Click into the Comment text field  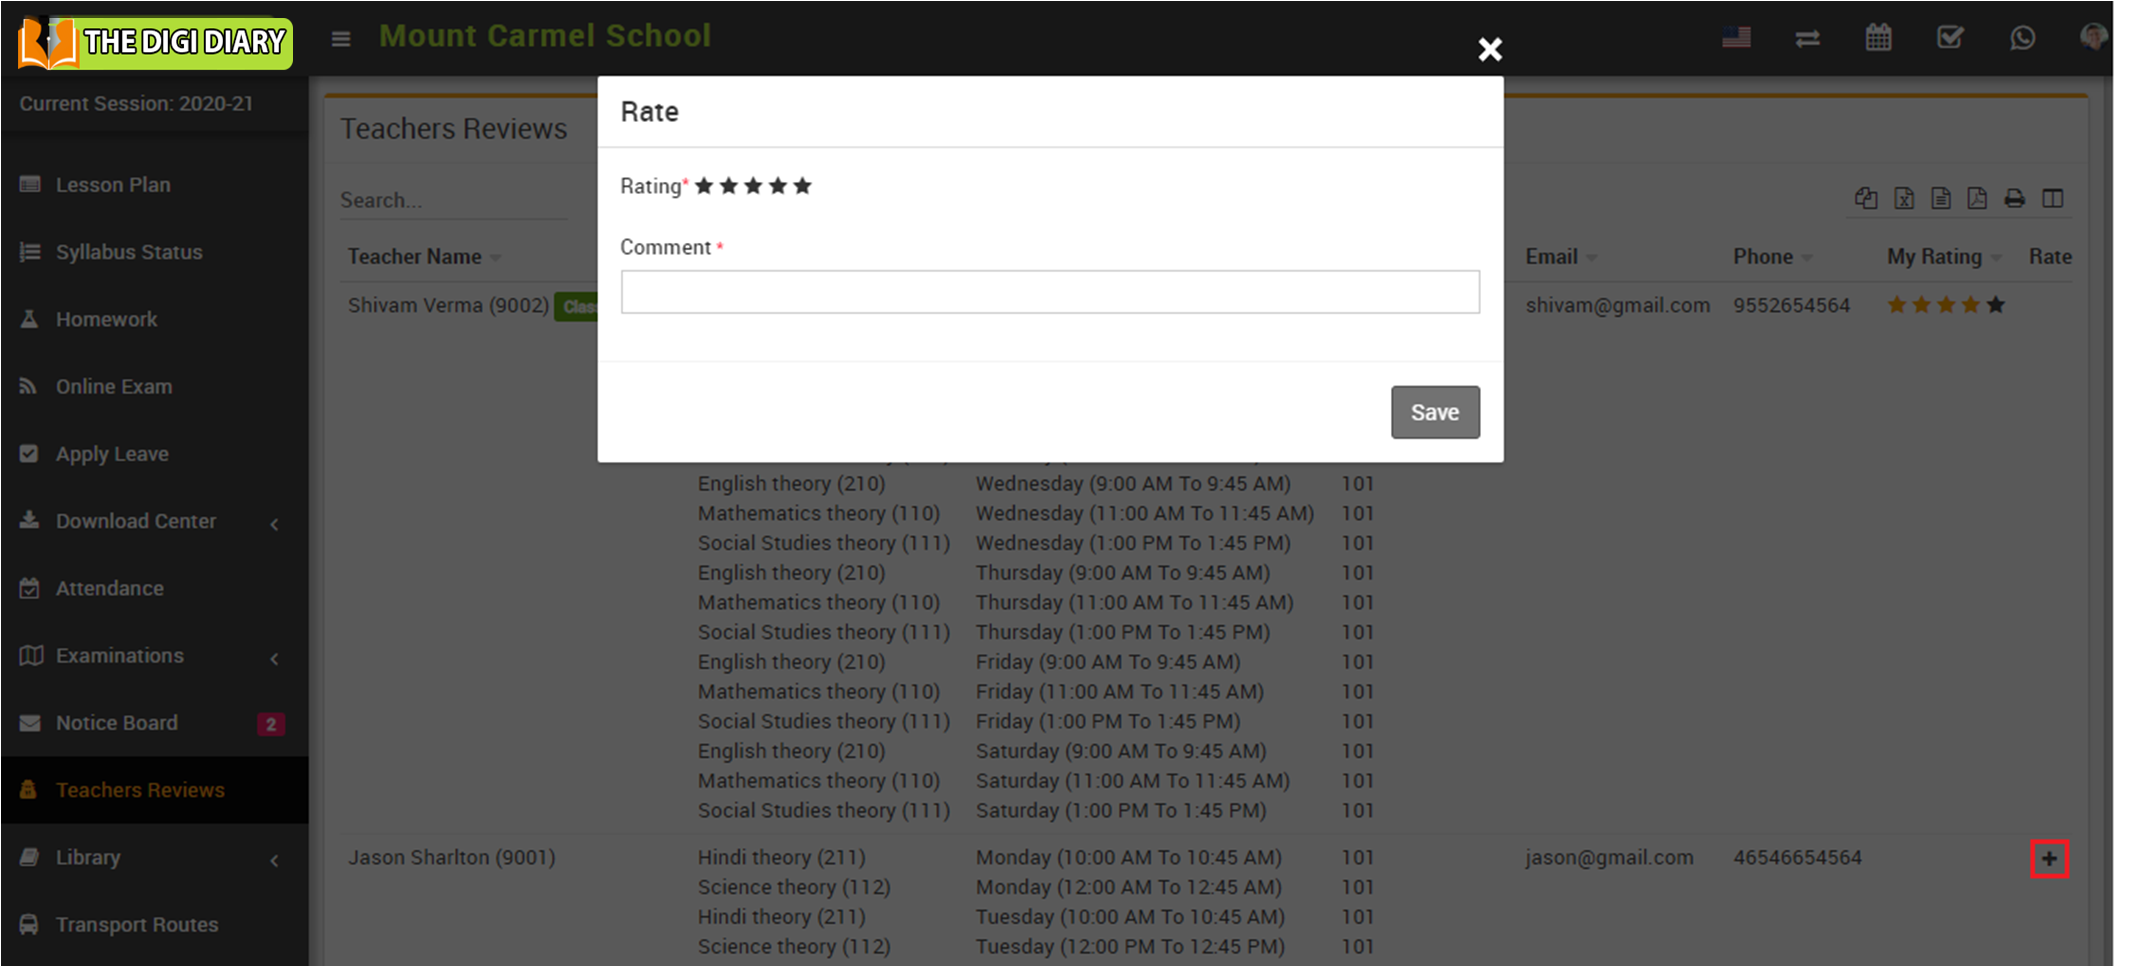1049,292
